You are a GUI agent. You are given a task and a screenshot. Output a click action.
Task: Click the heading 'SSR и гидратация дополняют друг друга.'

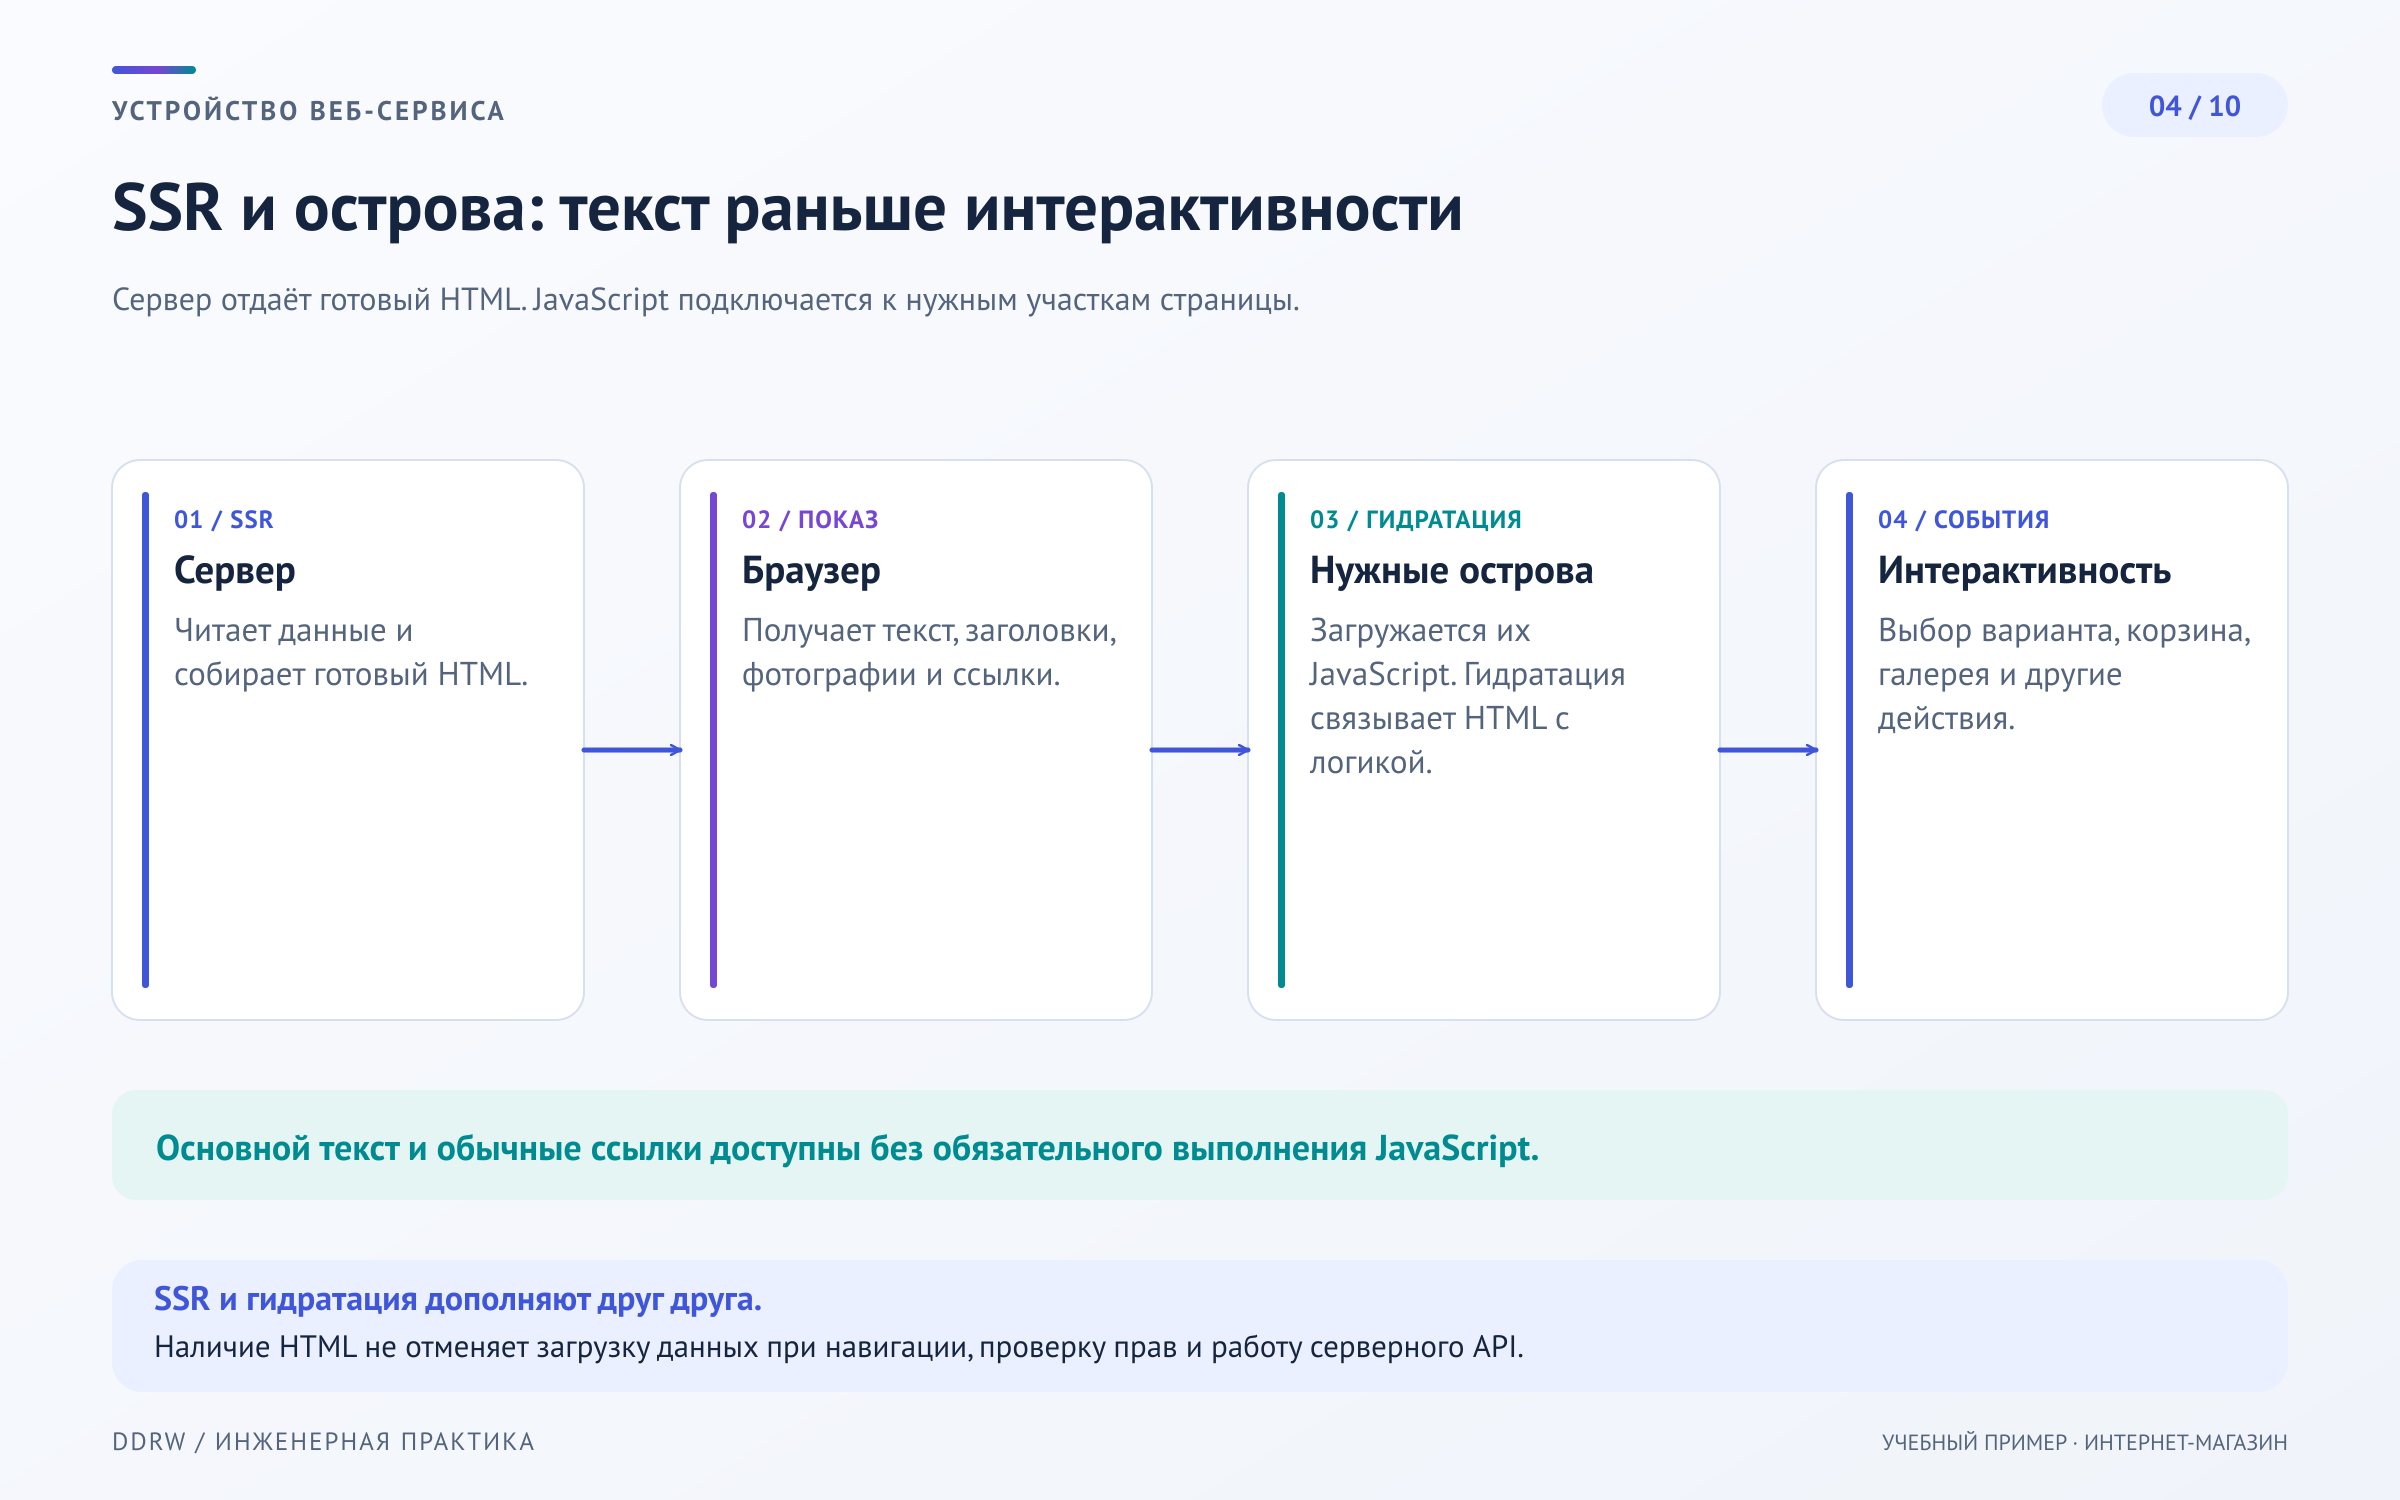coord(457,1299)
